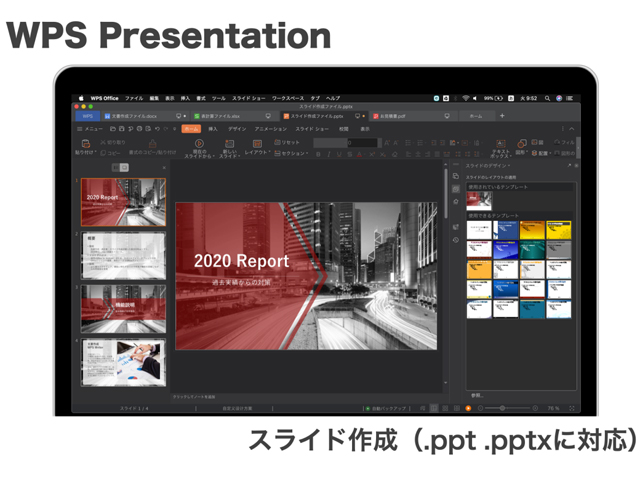
Task: Click the macOS Spotlight search icon
Action: pyautogui.click(x=547, y=98)
